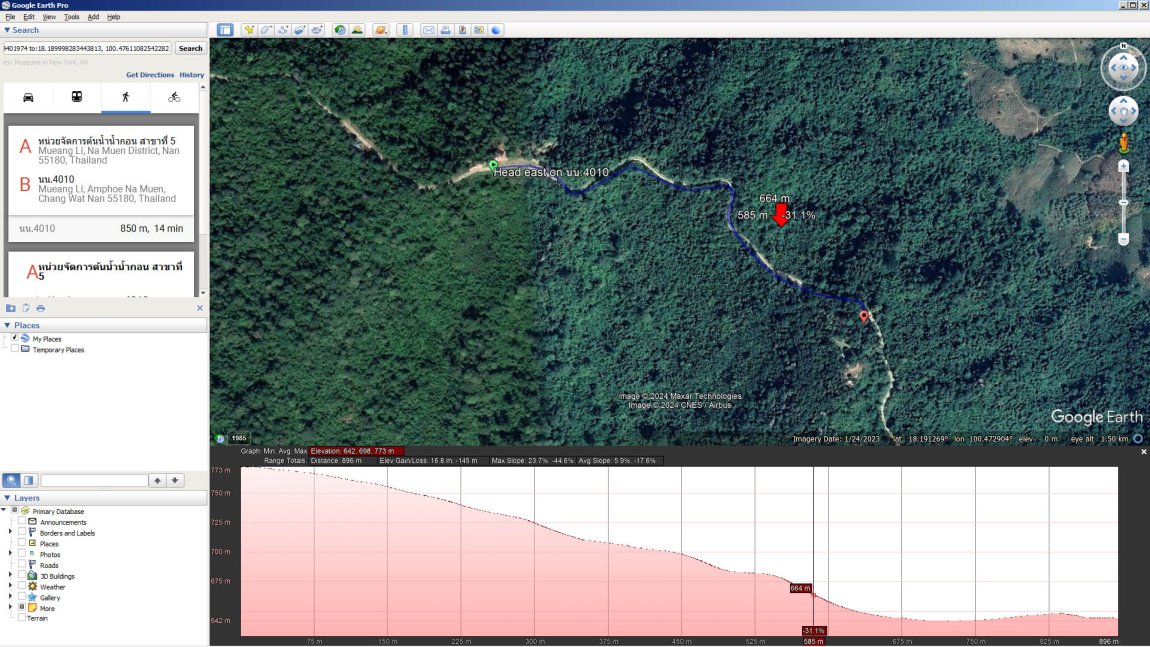Email the current view

[429, 30]
